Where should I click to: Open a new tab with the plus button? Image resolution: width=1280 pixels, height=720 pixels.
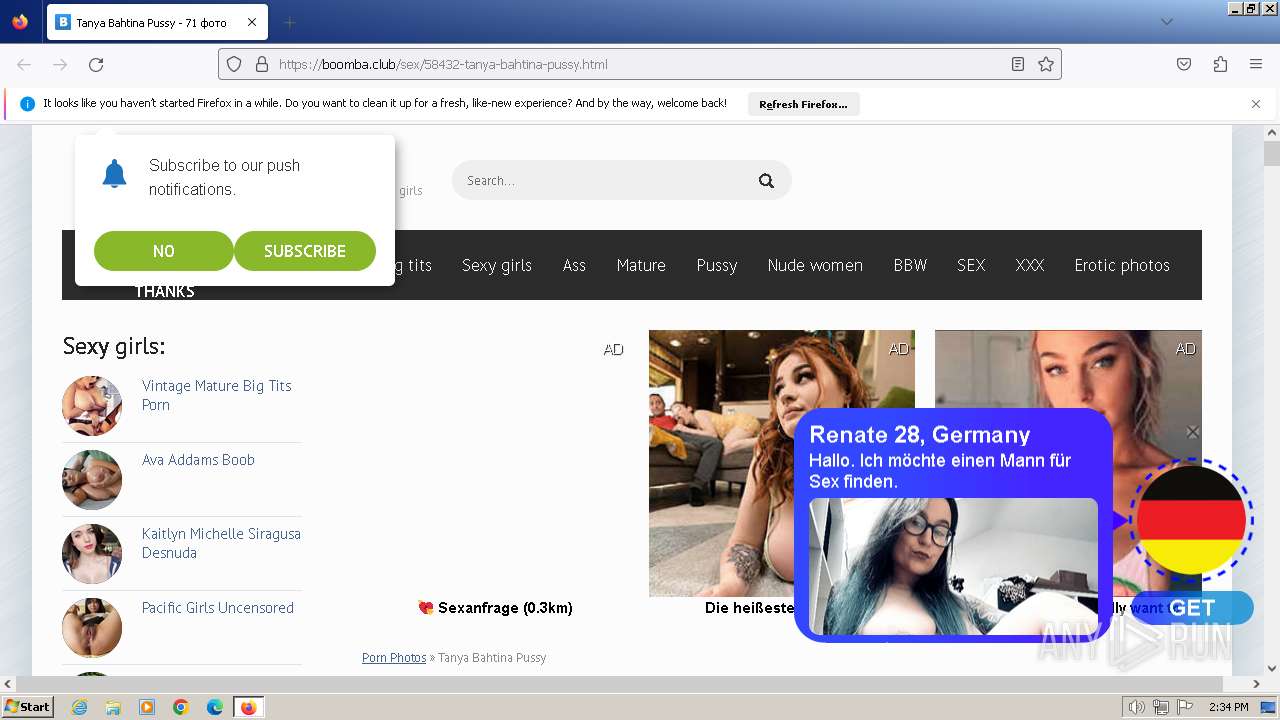click(289, 22)
